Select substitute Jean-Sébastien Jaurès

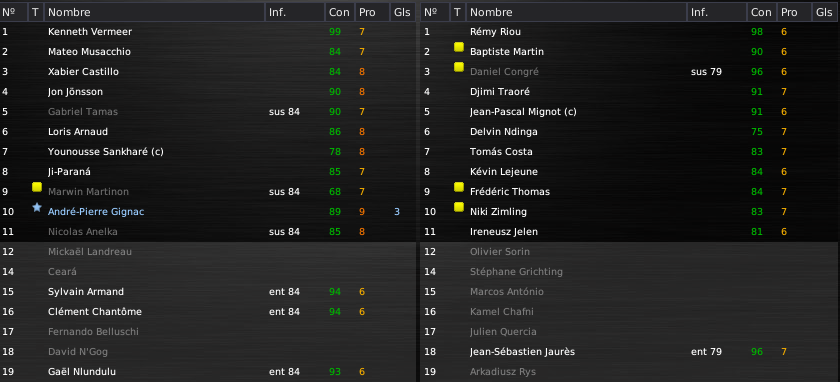click(630, 351)
